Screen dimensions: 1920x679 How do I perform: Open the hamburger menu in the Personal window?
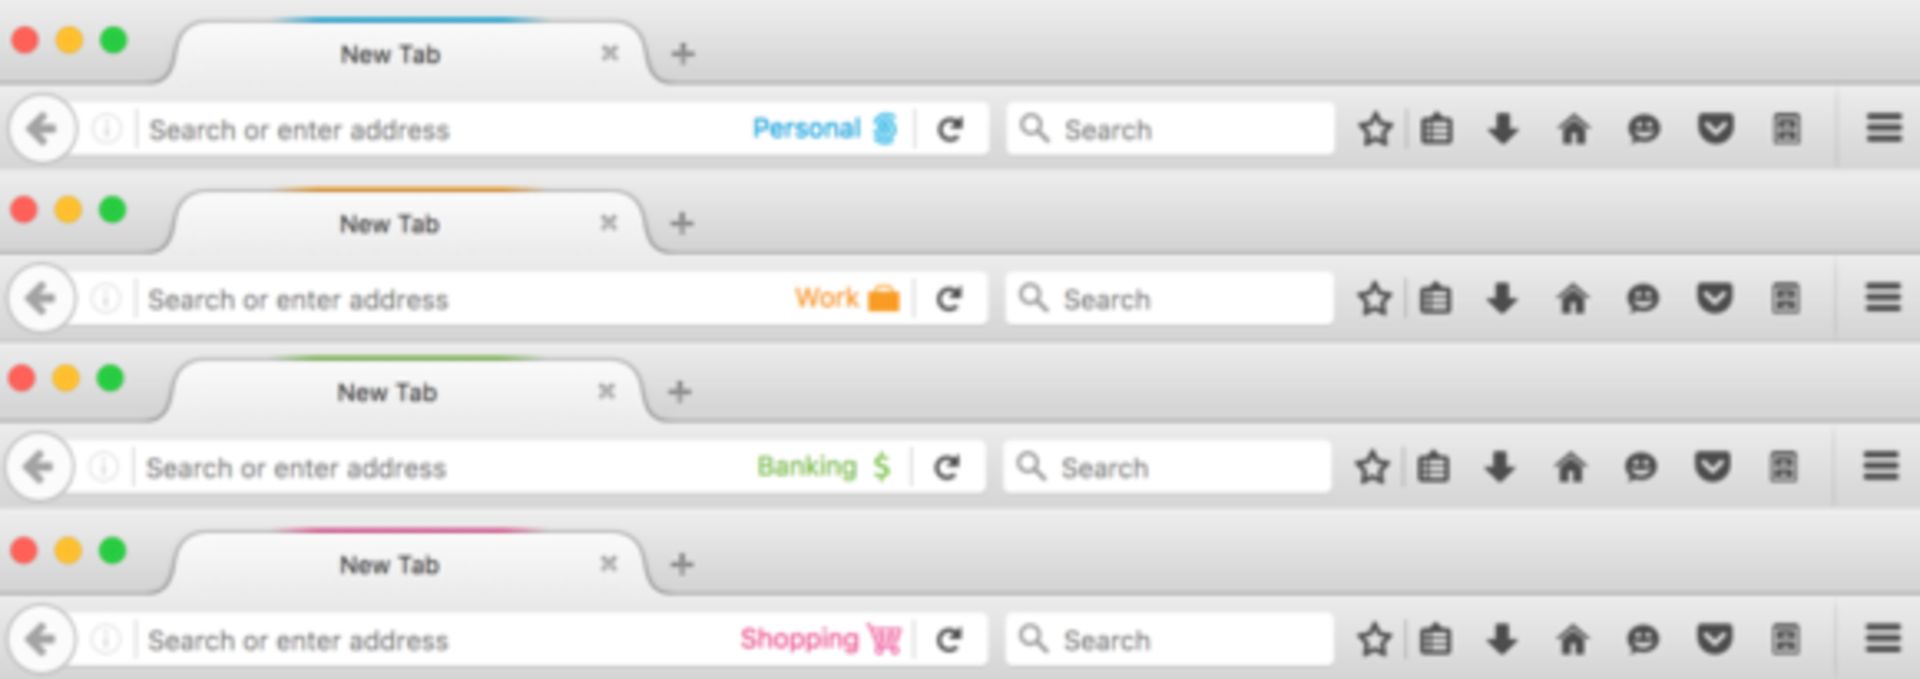click(1884, 128)
